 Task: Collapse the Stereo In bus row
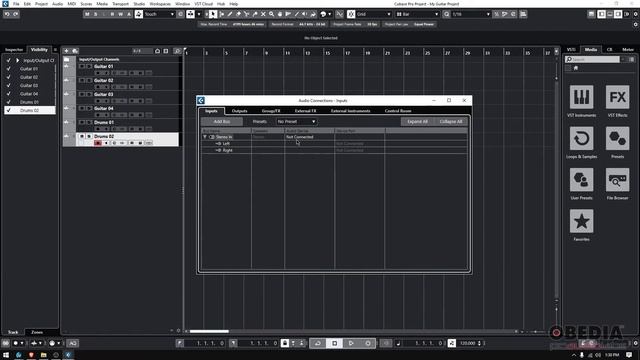click(x=205, y=137)
